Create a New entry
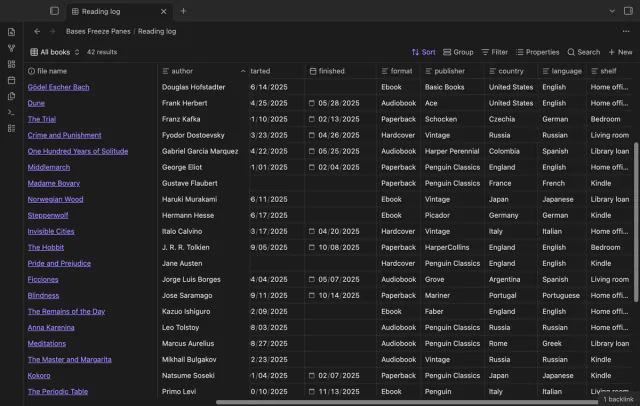The height and width of the screenshot is (406, 640). pyautogui.click(x=620, y=52)
